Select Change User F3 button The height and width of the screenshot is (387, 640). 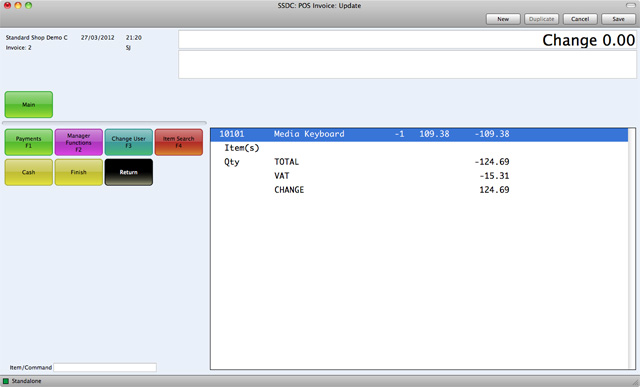coord(129,142)
